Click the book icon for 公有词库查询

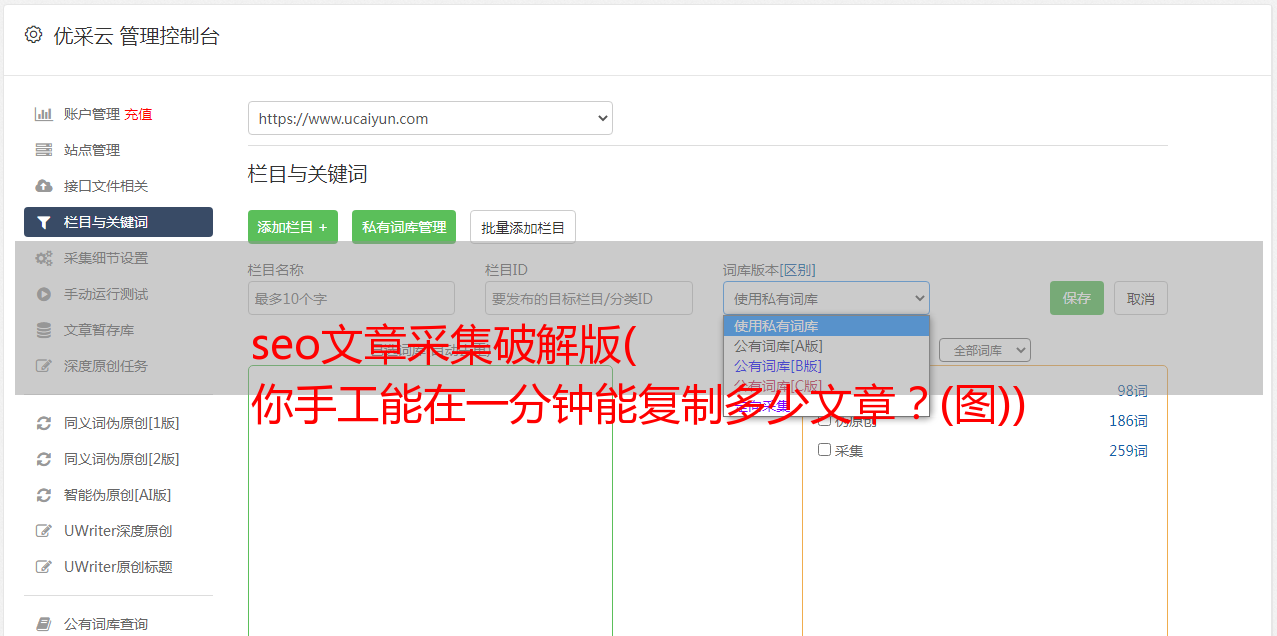[44, 624]
